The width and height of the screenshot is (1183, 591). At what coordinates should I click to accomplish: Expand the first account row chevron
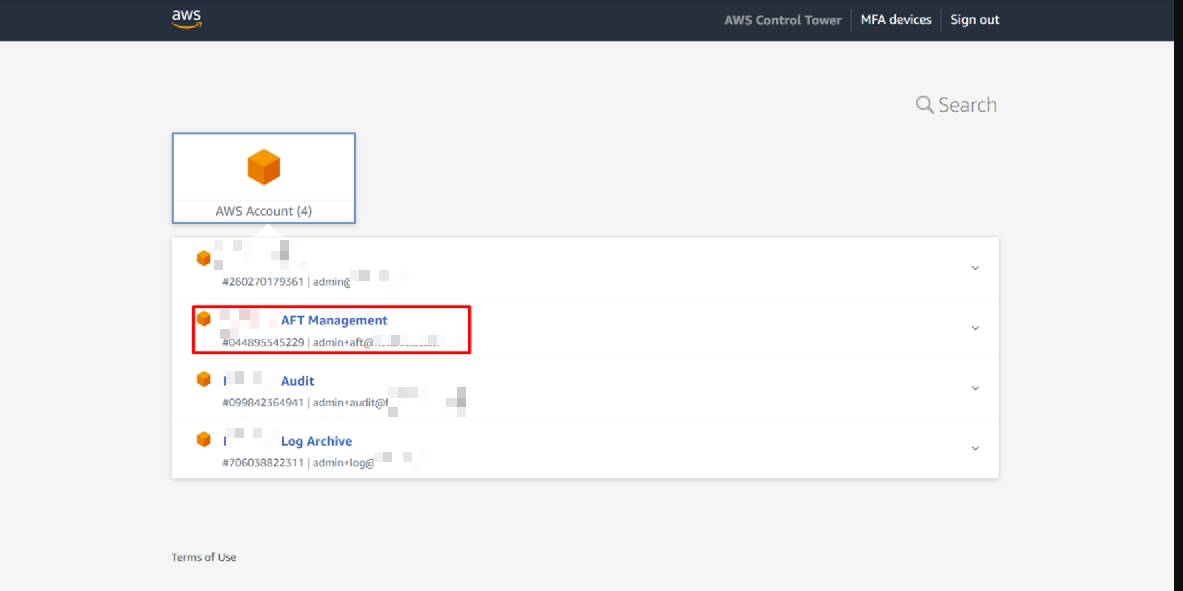[975, 268]
